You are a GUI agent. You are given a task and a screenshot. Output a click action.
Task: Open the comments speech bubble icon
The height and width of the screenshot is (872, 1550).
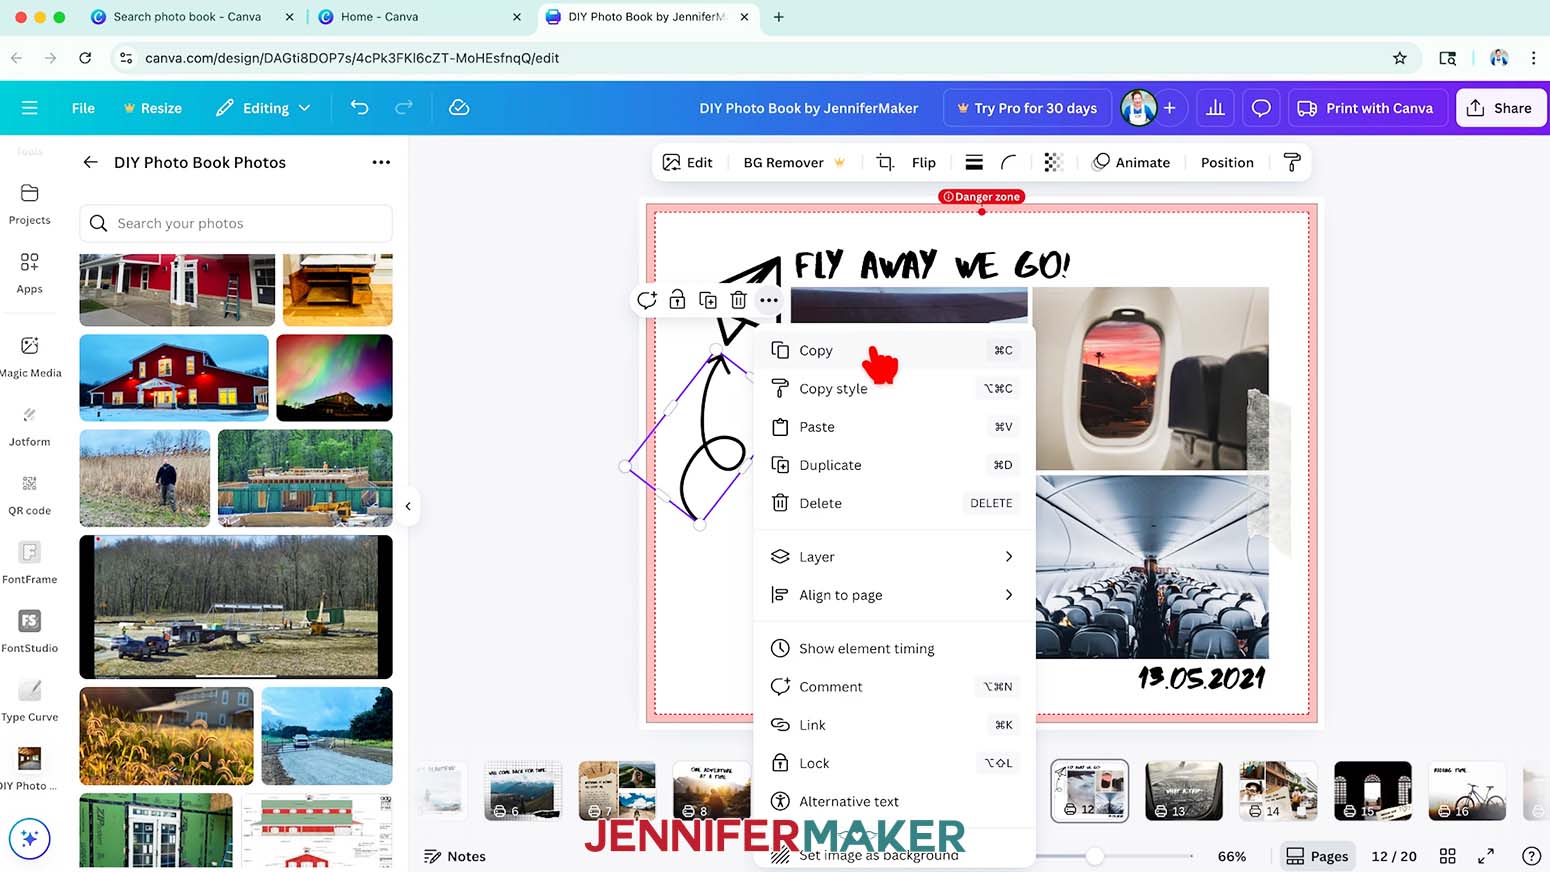[1261, 108]
